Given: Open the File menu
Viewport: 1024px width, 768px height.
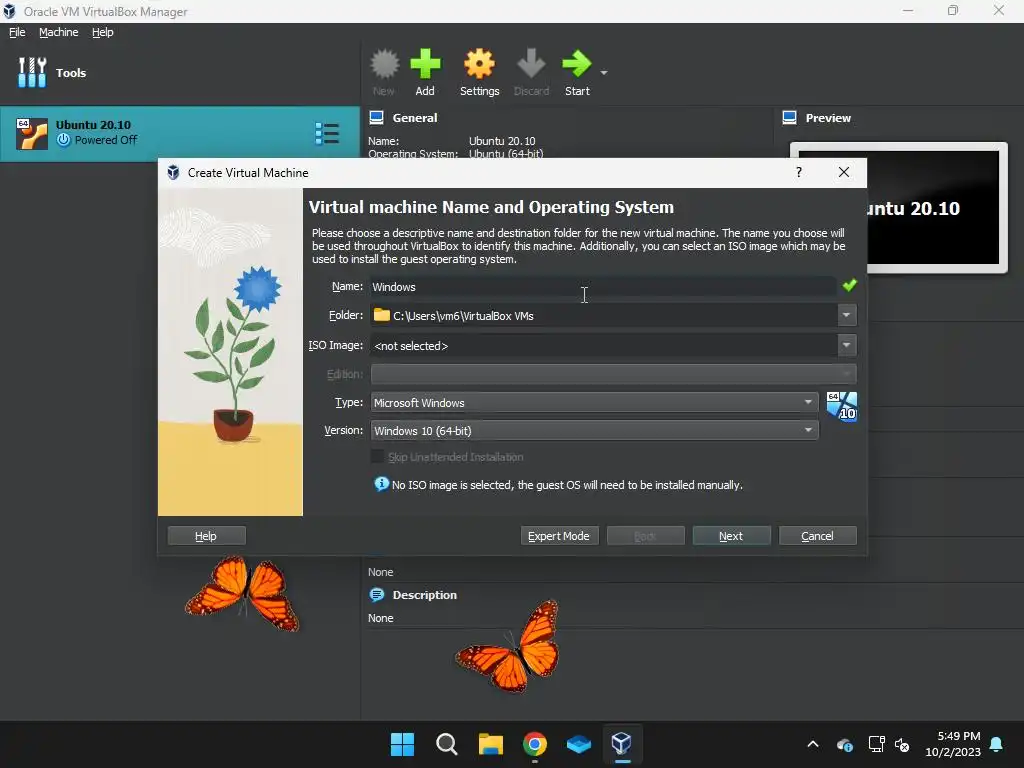Looking at the screenshot, I should click(x=17, y=32).
